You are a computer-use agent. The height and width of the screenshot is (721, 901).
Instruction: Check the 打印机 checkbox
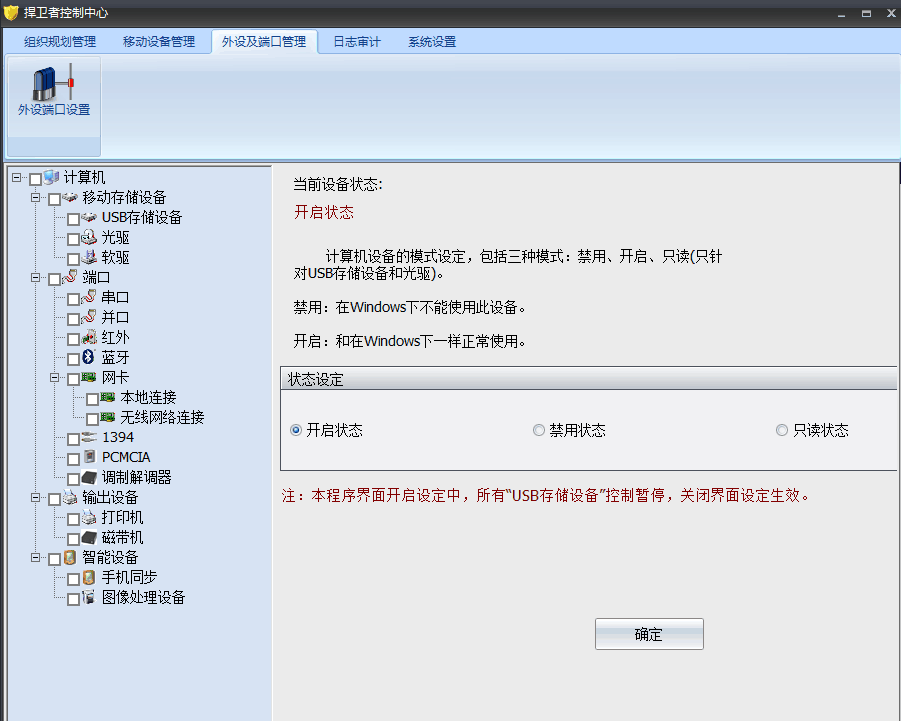tap(74, 519)
